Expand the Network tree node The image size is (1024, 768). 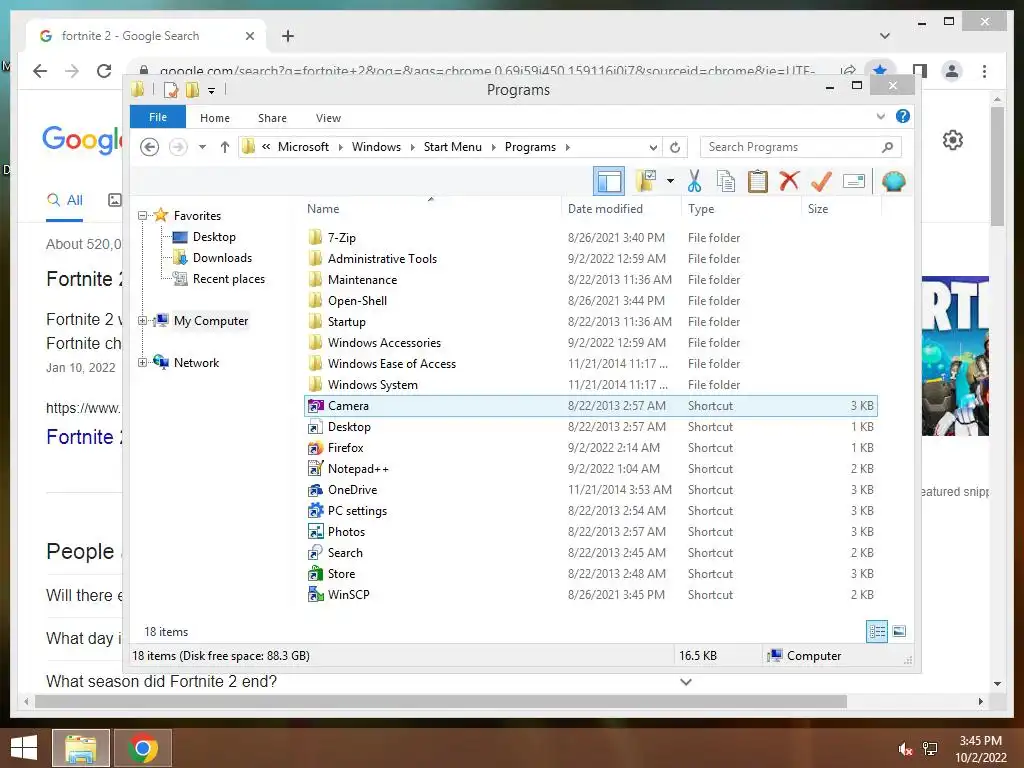(x=142, y=362)
